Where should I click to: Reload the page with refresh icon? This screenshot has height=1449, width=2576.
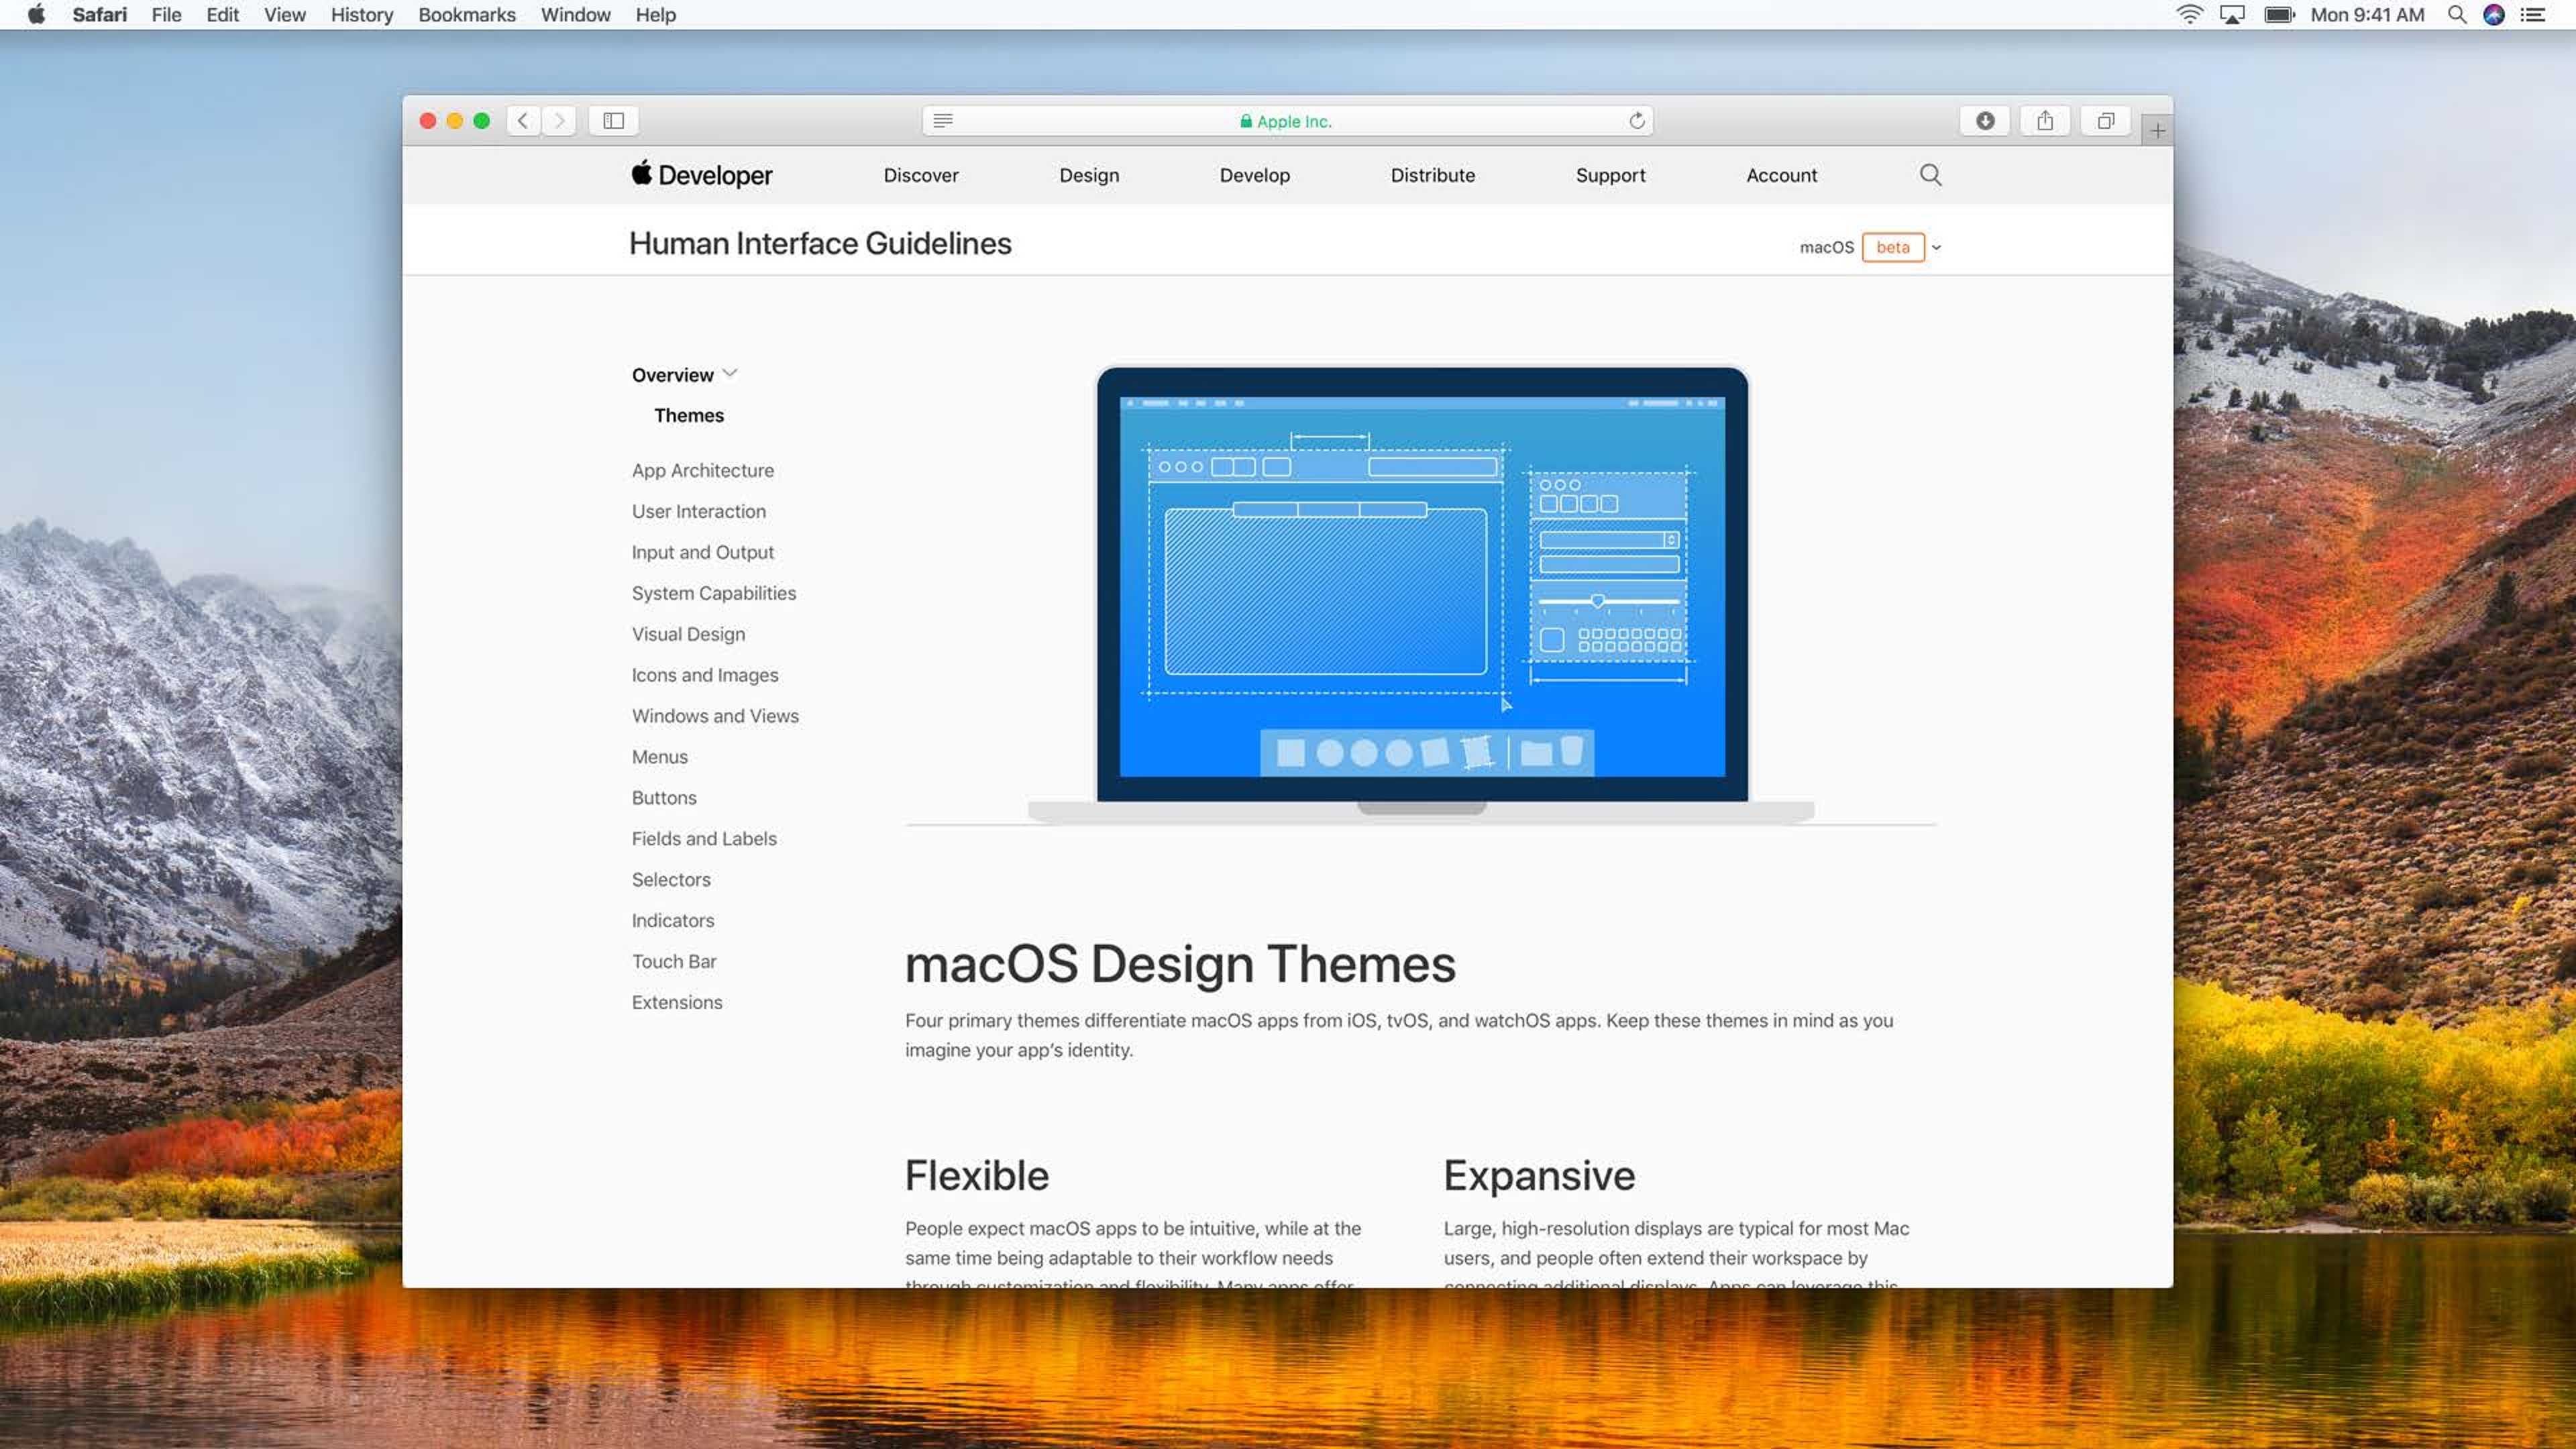1637,121
